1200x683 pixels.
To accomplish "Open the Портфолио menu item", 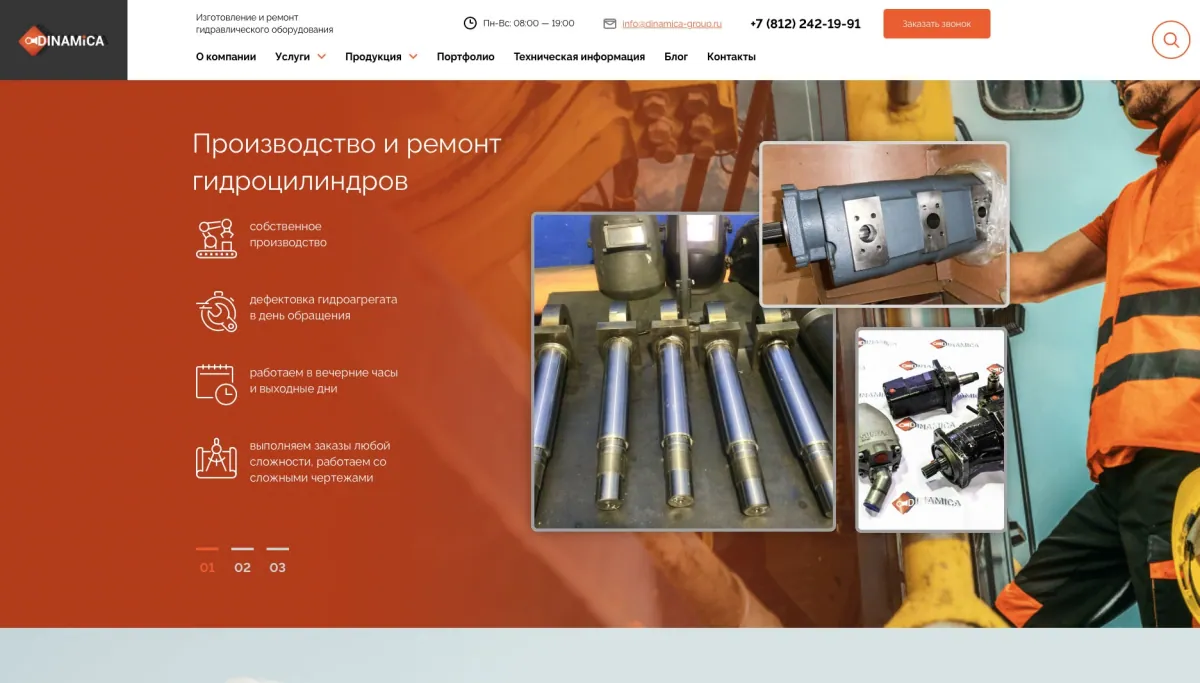I will (x=466, y=57).
